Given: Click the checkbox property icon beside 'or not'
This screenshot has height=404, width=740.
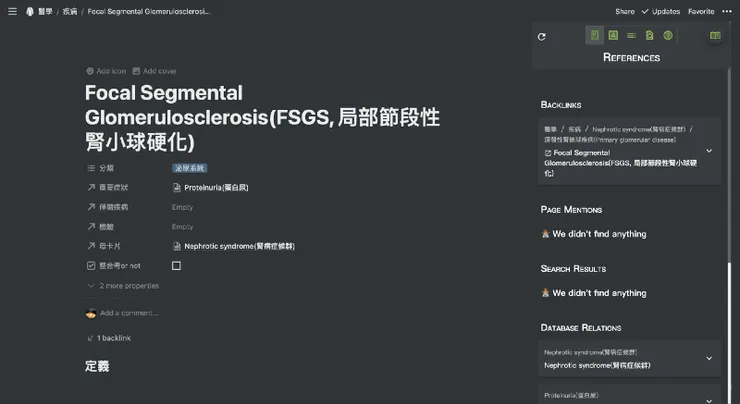Looking at the screenshot, I should (x=91, y=266).
